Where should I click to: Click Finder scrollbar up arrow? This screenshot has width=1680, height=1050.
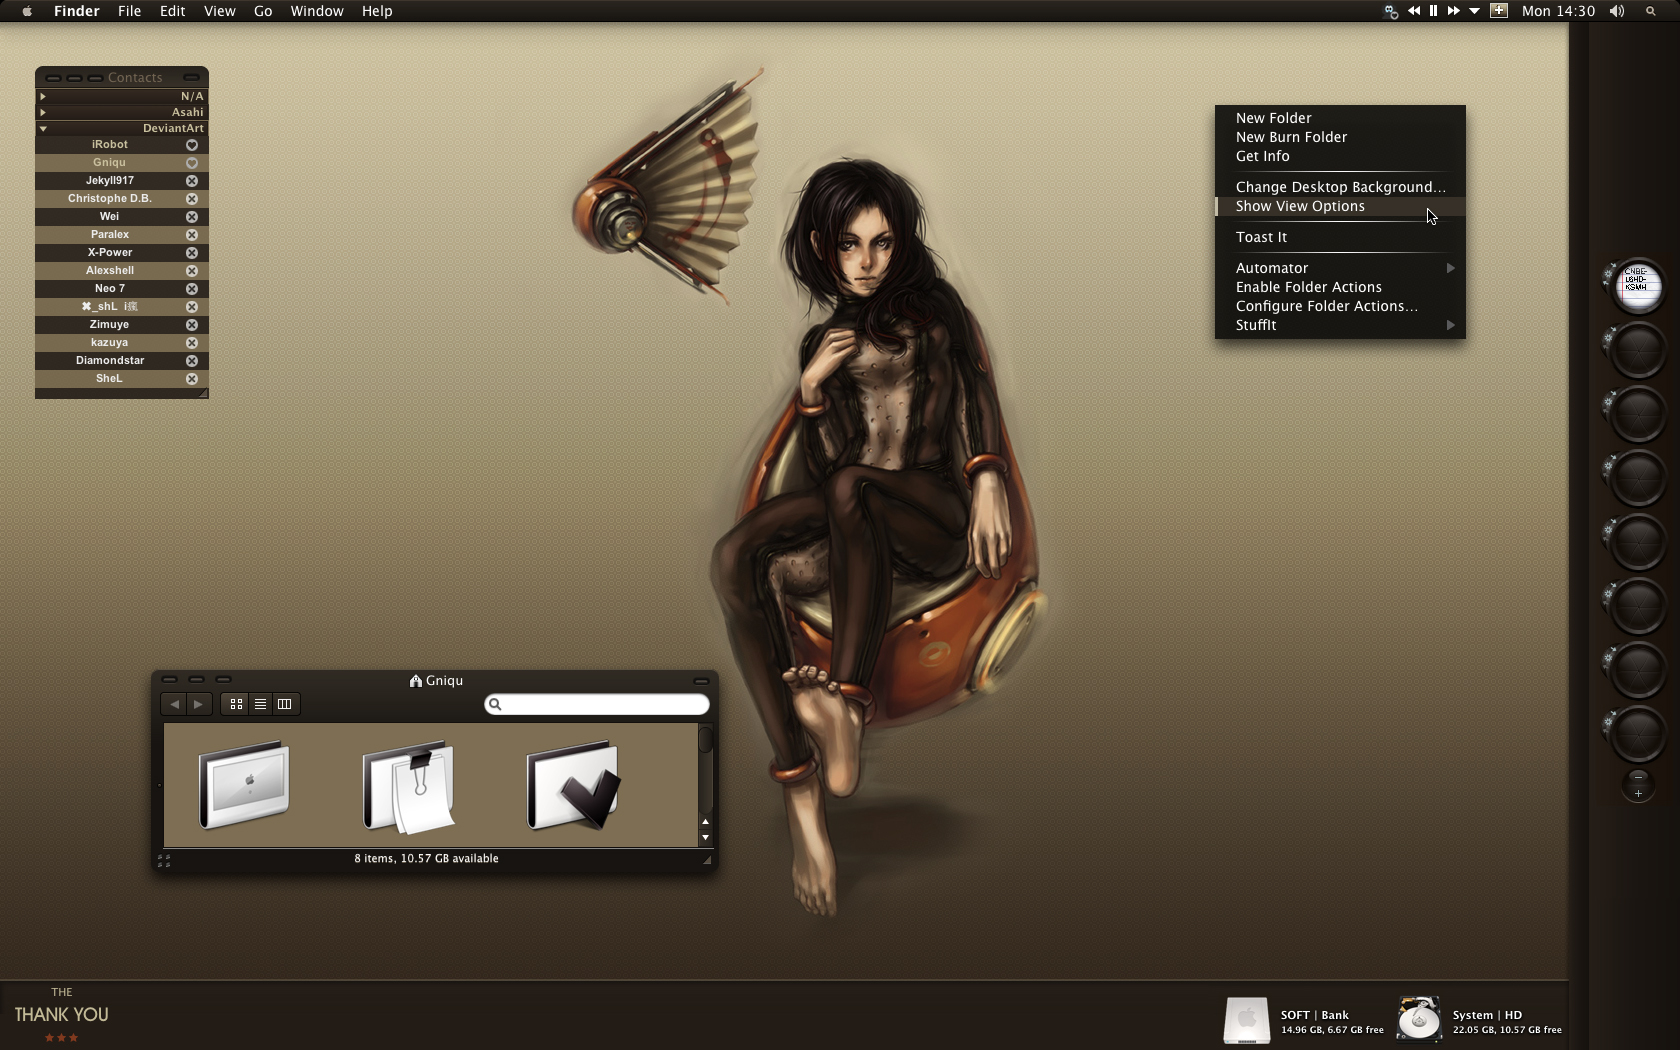coord(705,822)
